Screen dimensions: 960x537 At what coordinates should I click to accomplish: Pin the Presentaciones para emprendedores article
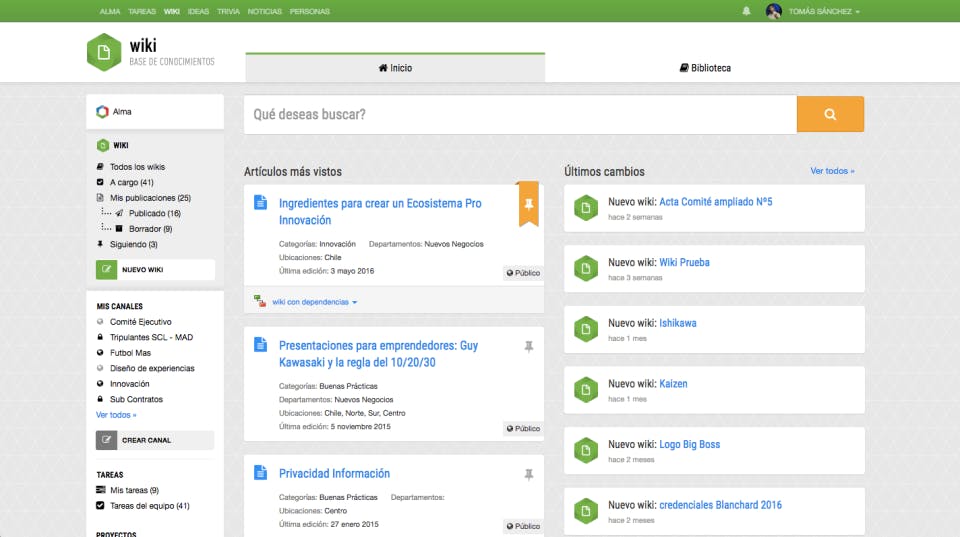[528, 347]
